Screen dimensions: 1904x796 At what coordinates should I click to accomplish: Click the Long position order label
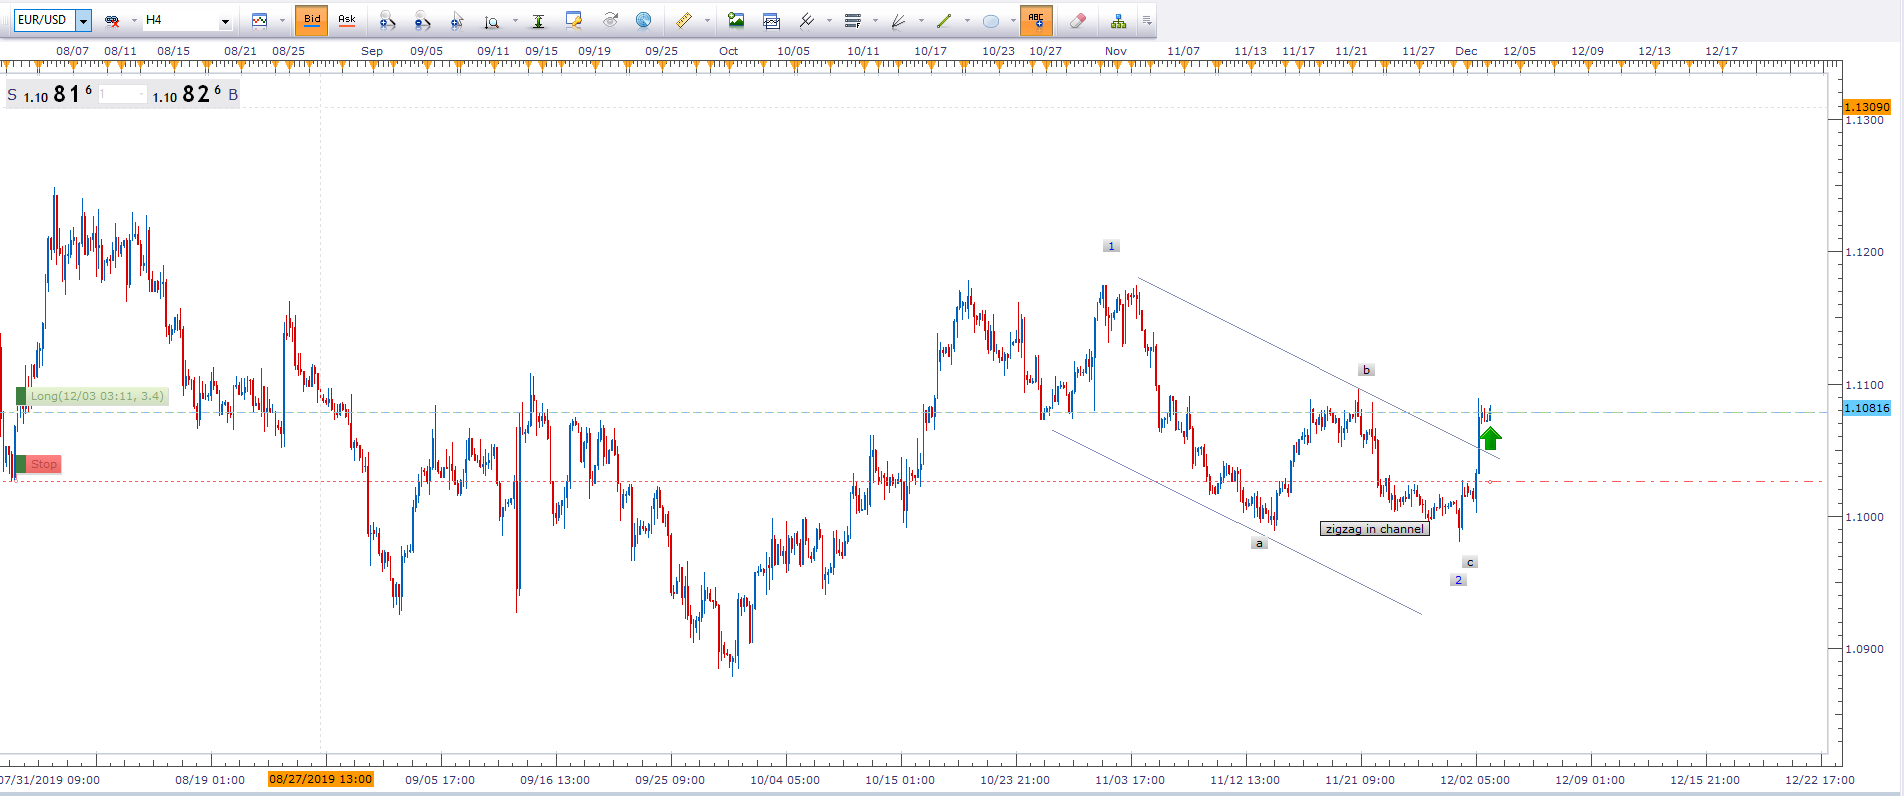pyautogui.click(x=96, y=396)
